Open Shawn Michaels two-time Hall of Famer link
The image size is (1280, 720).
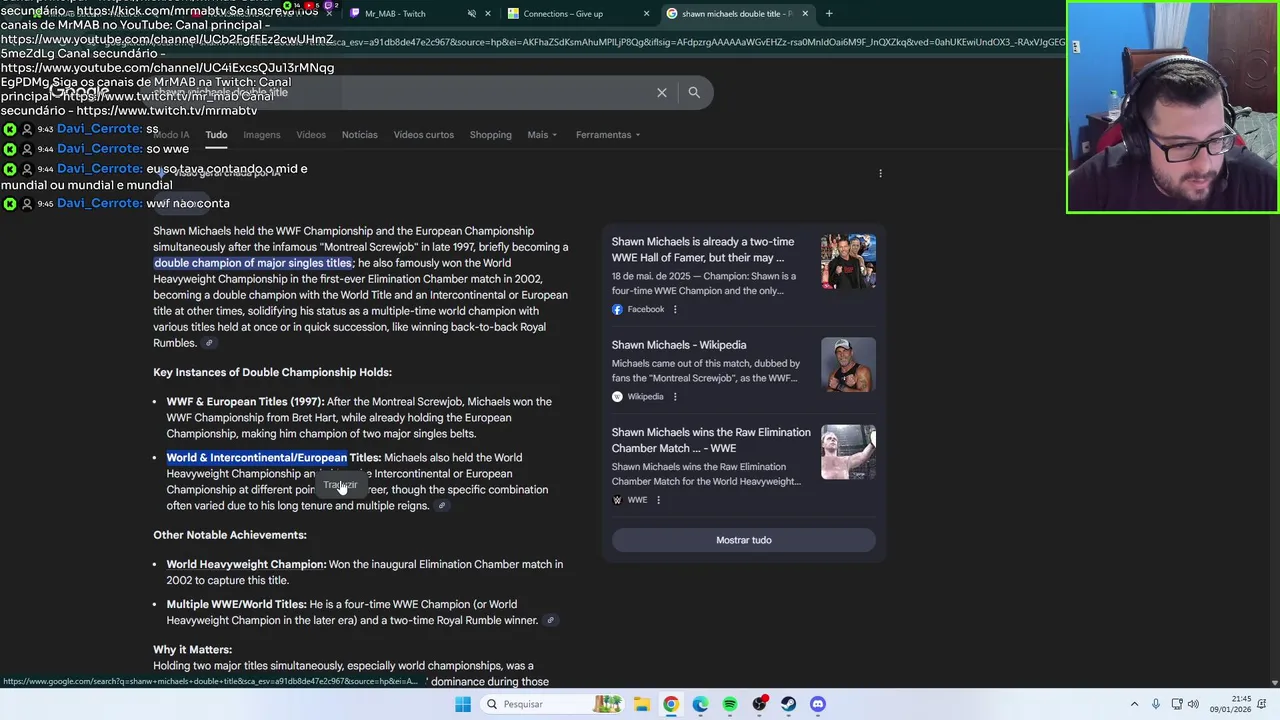(703, 250)
